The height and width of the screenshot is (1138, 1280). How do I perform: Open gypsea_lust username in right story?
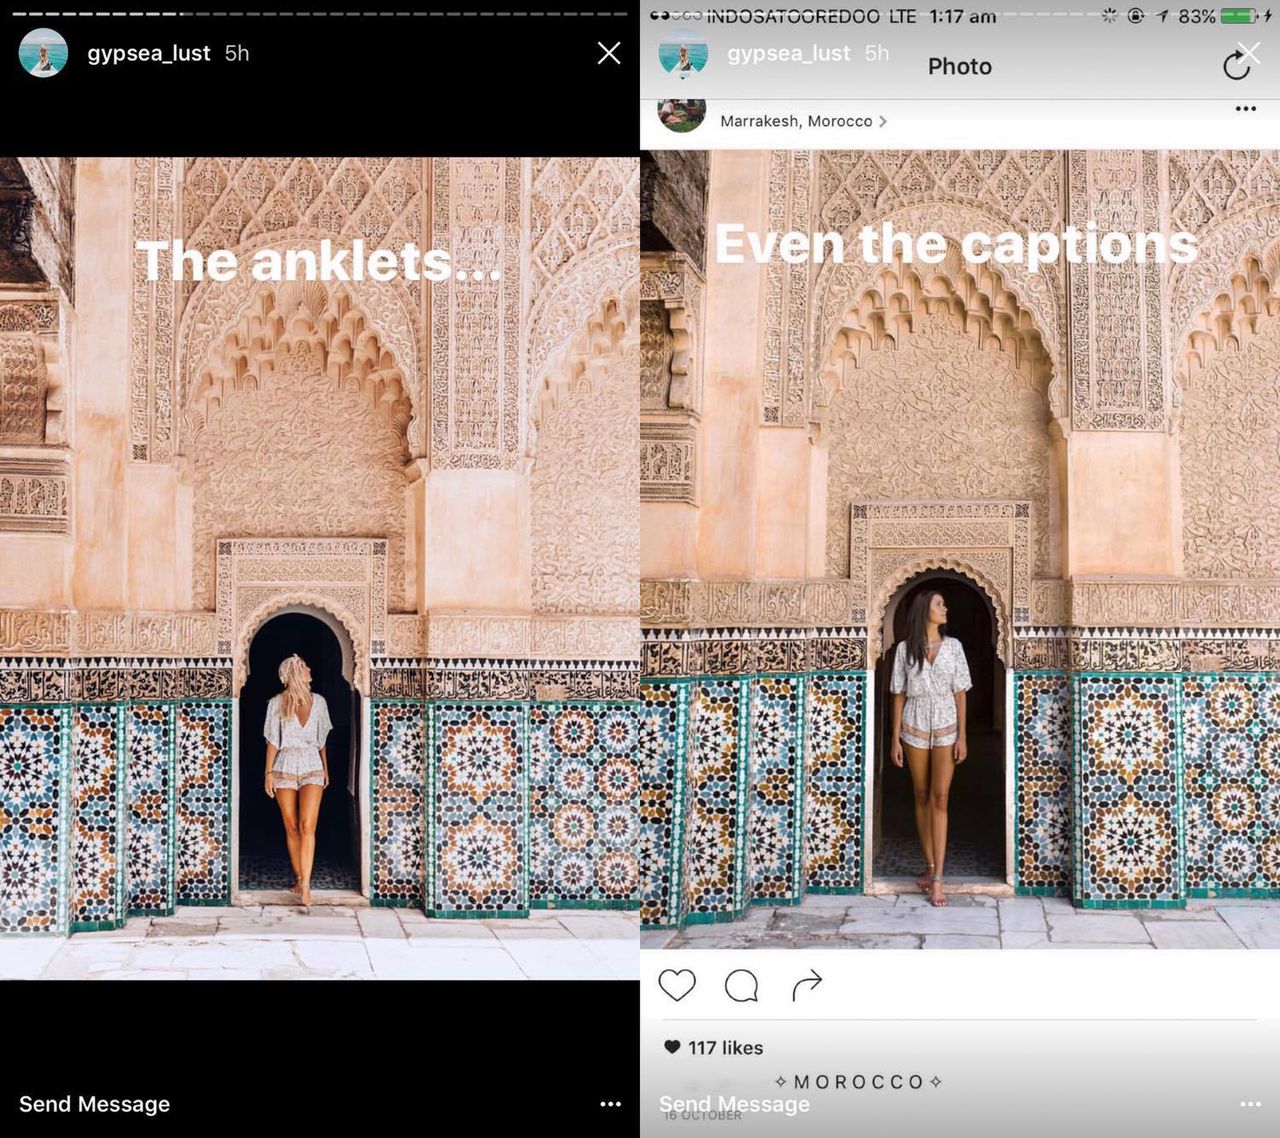click(x=789, y=53)
